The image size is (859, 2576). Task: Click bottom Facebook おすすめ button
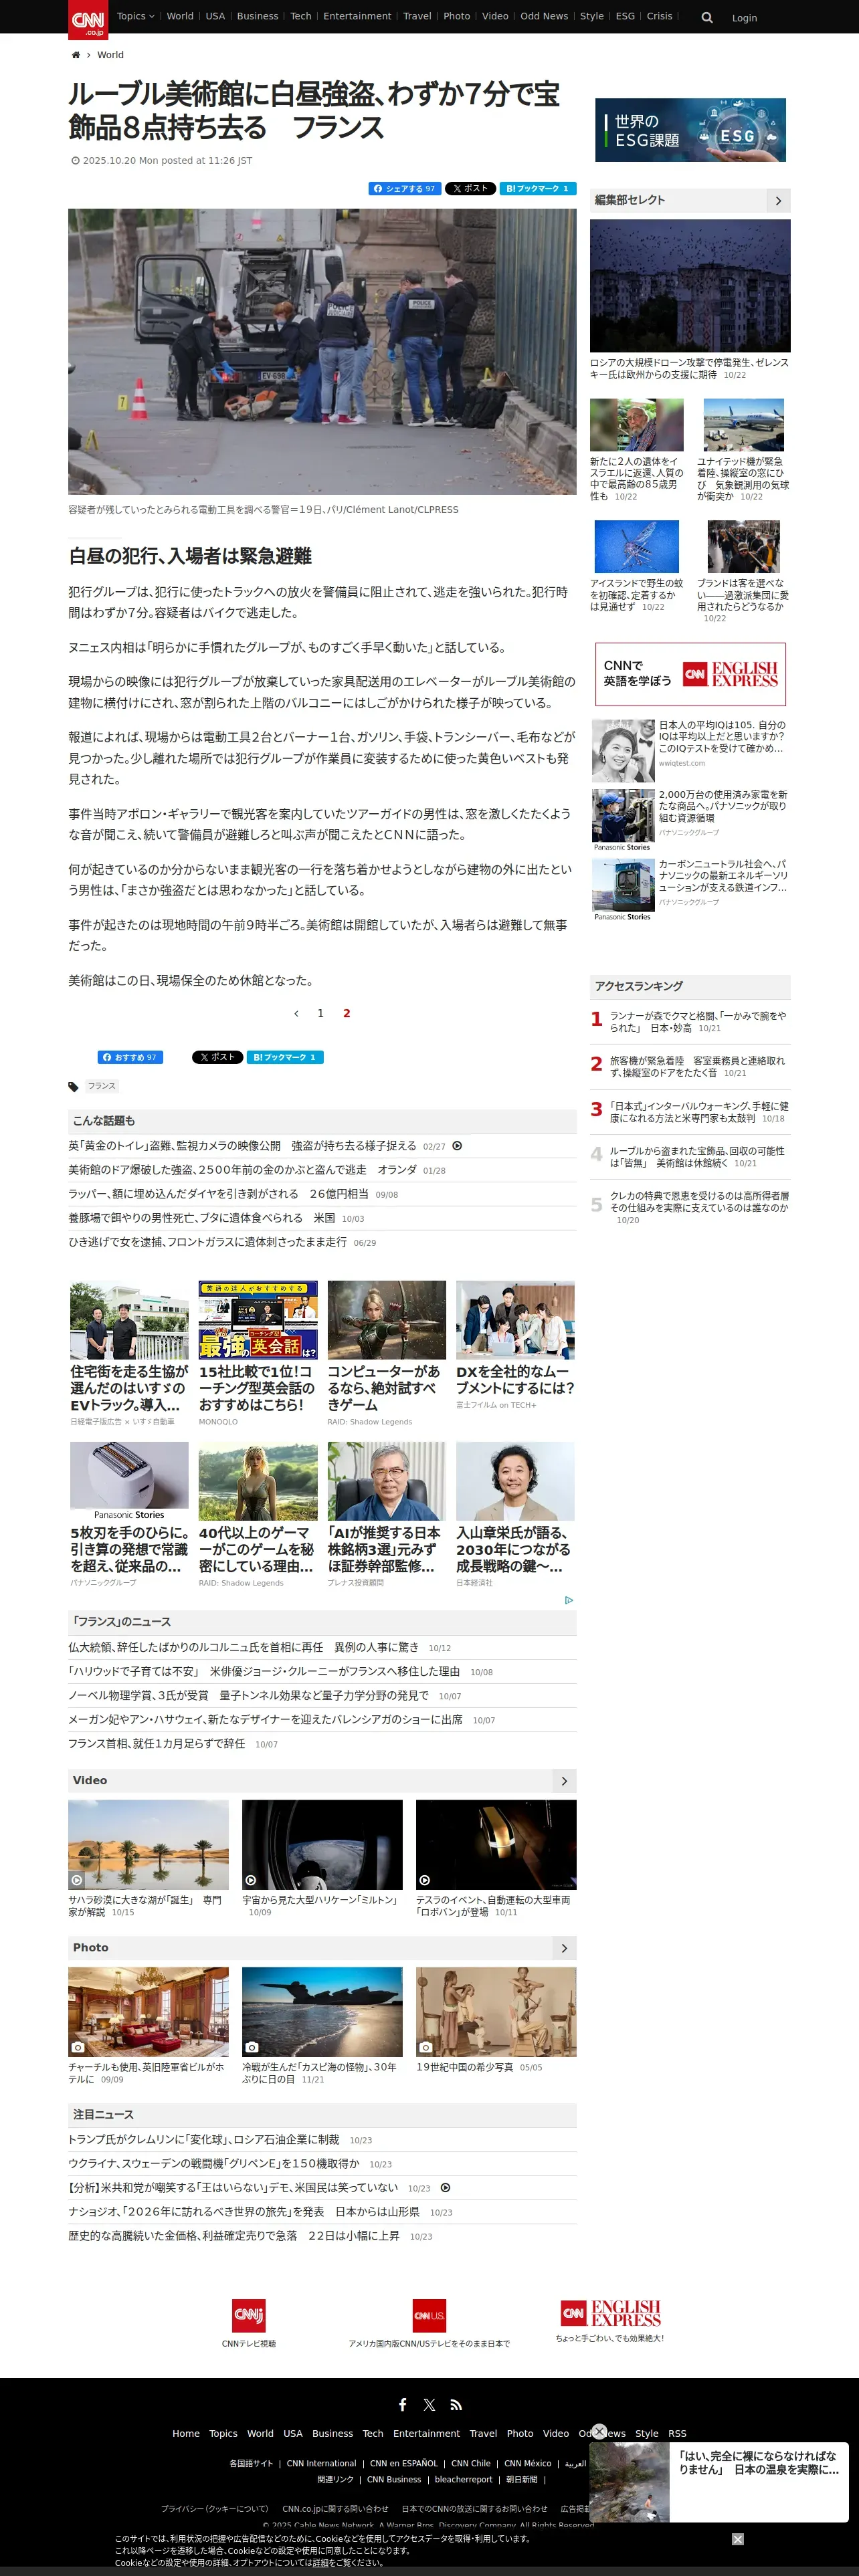click(x=130, y=1057)
